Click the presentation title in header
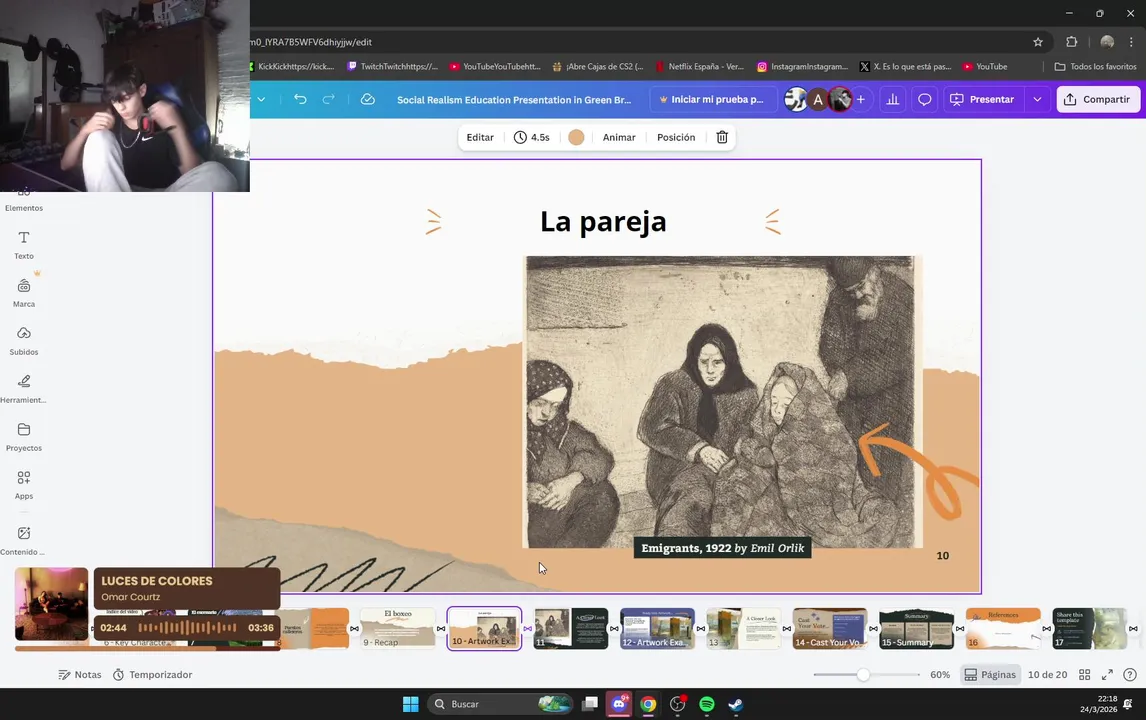This screenshot has width=1146, height=720. (x=514, y=99)
